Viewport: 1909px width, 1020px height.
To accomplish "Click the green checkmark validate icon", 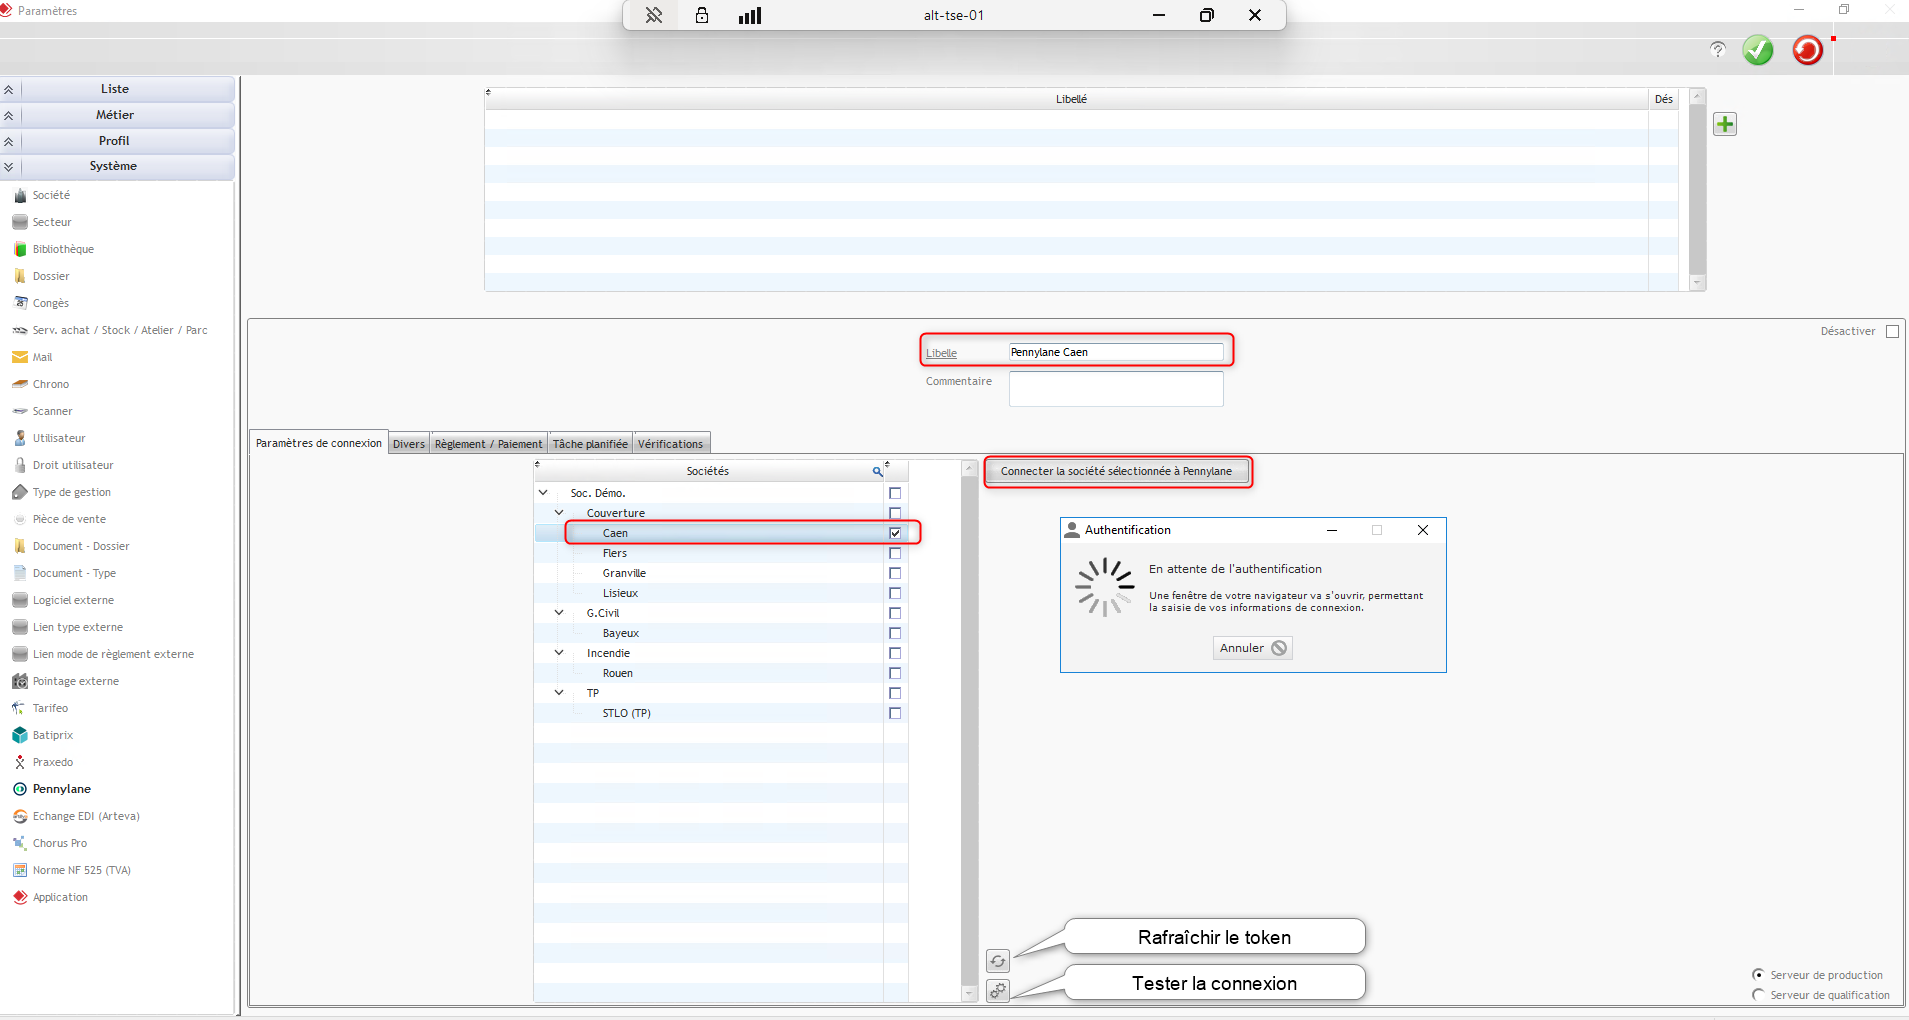I will click(1757, 50).
